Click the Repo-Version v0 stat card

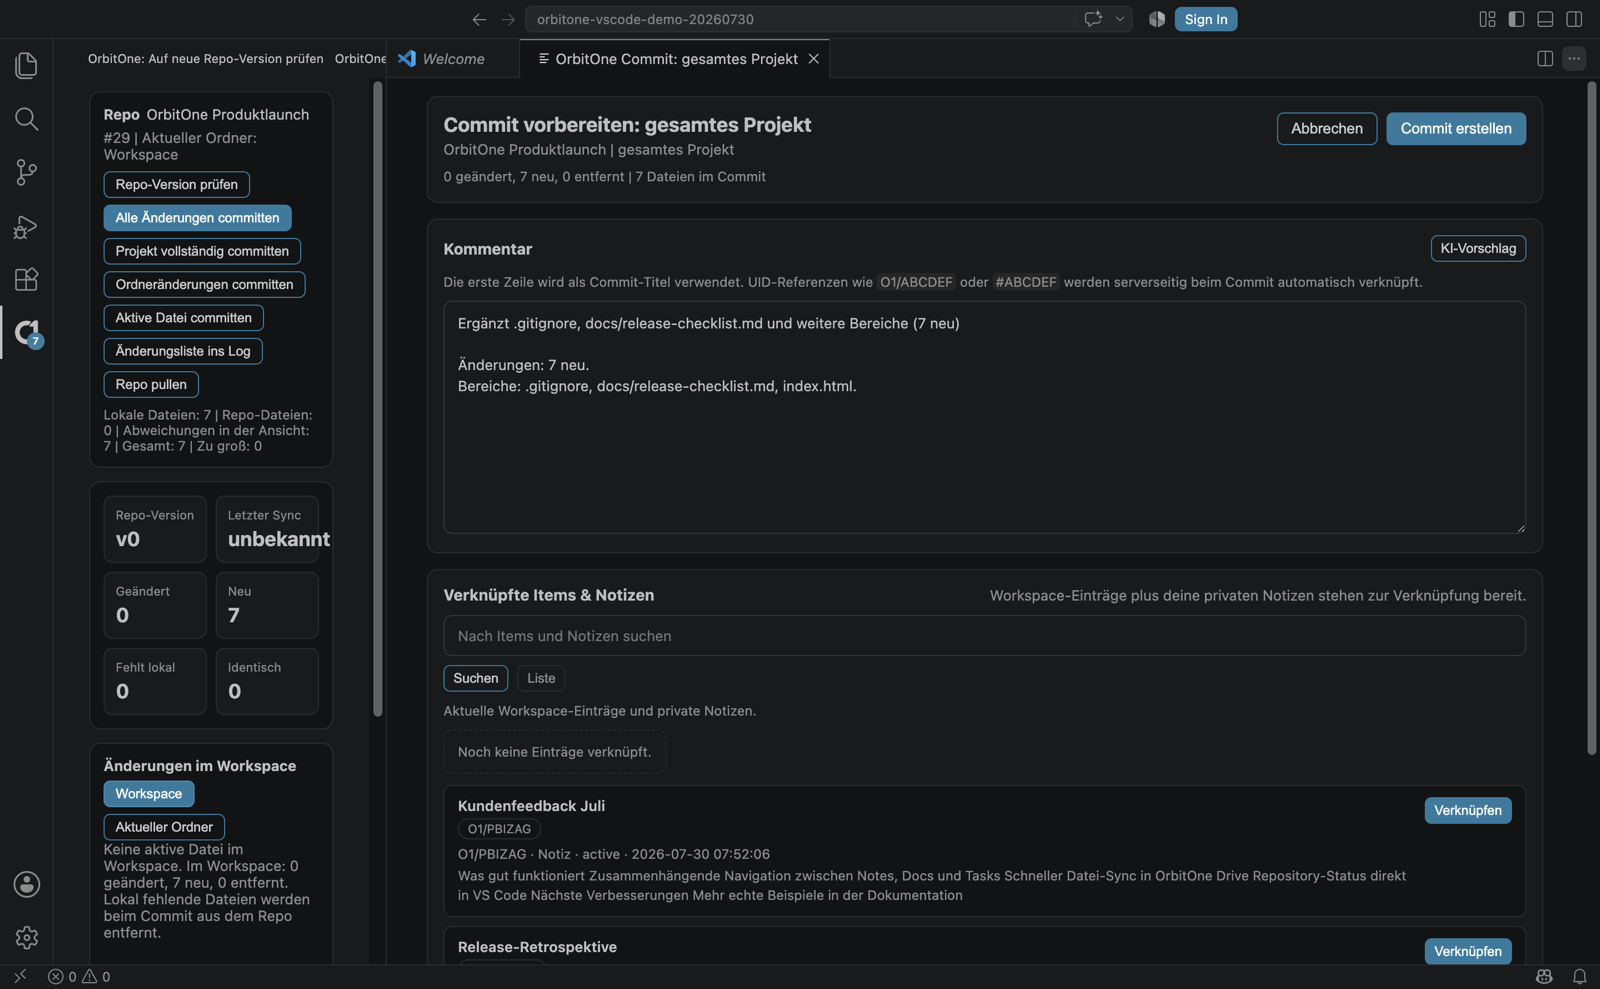(155, 529)
